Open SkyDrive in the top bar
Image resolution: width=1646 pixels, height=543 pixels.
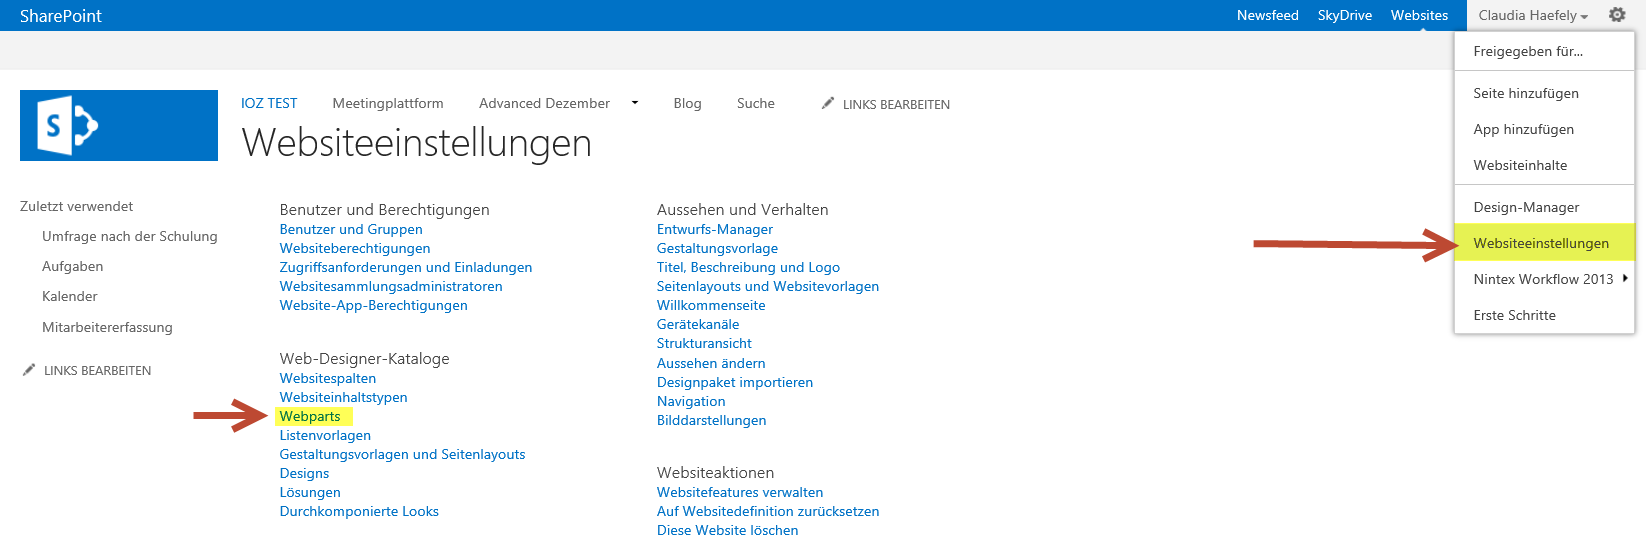[1344, 15]
